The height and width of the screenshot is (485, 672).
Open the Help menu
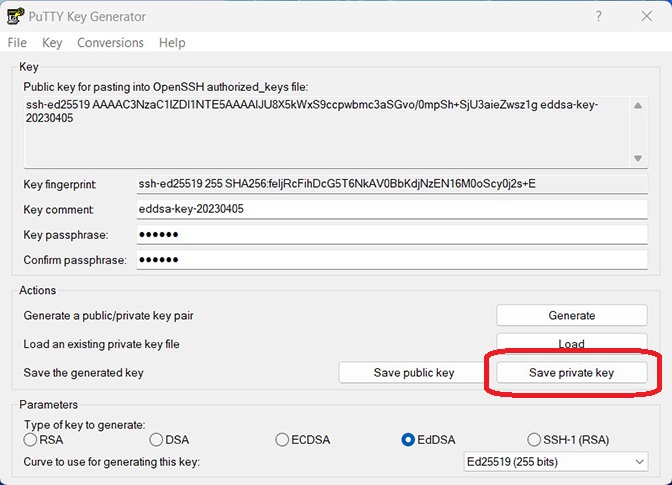[x=172, y=42]
